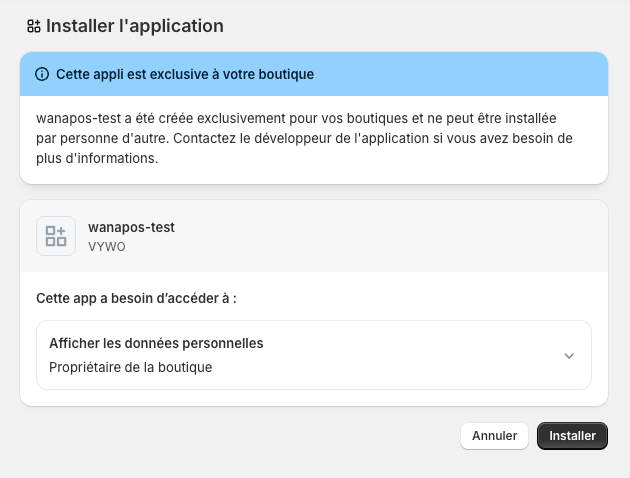Click blank page background left of Annuler
The height and width of the screenshot is (478, 630).
pyautogui.click(x=250, y=436)
